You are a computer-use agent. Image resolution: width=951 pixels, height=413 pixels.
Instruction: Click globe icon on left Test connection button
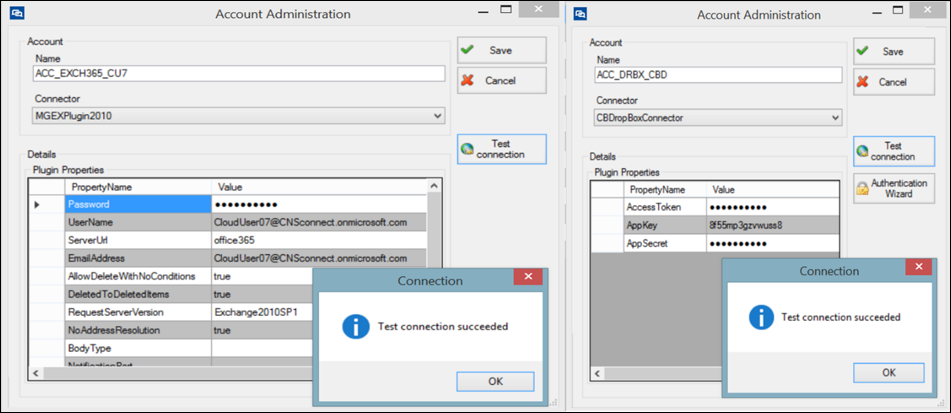tap(466, 149)
